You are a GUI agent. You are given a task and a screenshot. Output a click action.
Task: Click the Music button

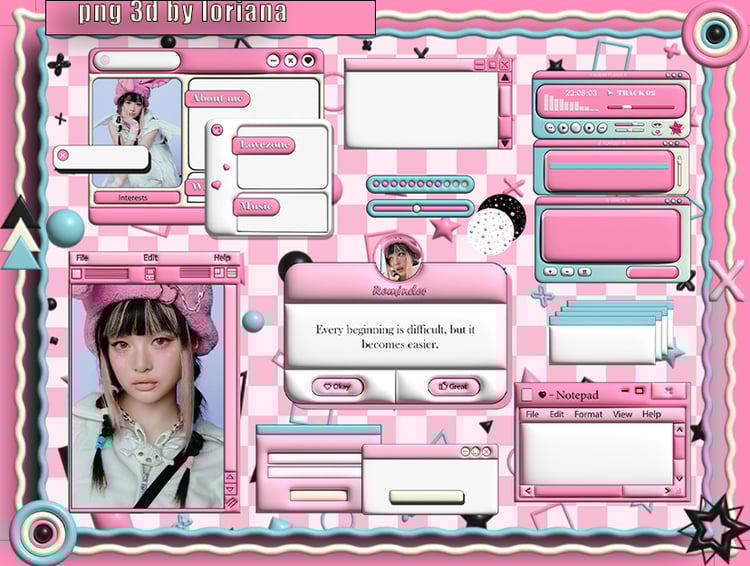coord(256,206)
